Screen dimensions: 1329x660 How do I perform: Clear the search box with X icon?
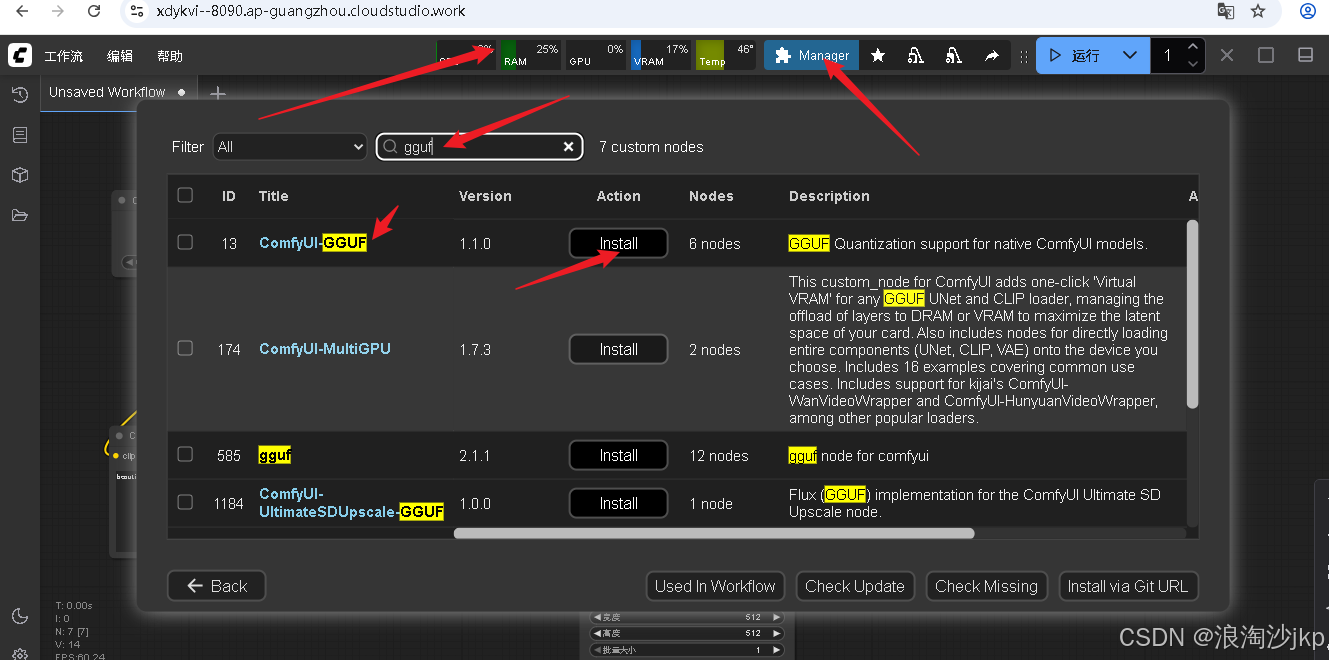568,147
